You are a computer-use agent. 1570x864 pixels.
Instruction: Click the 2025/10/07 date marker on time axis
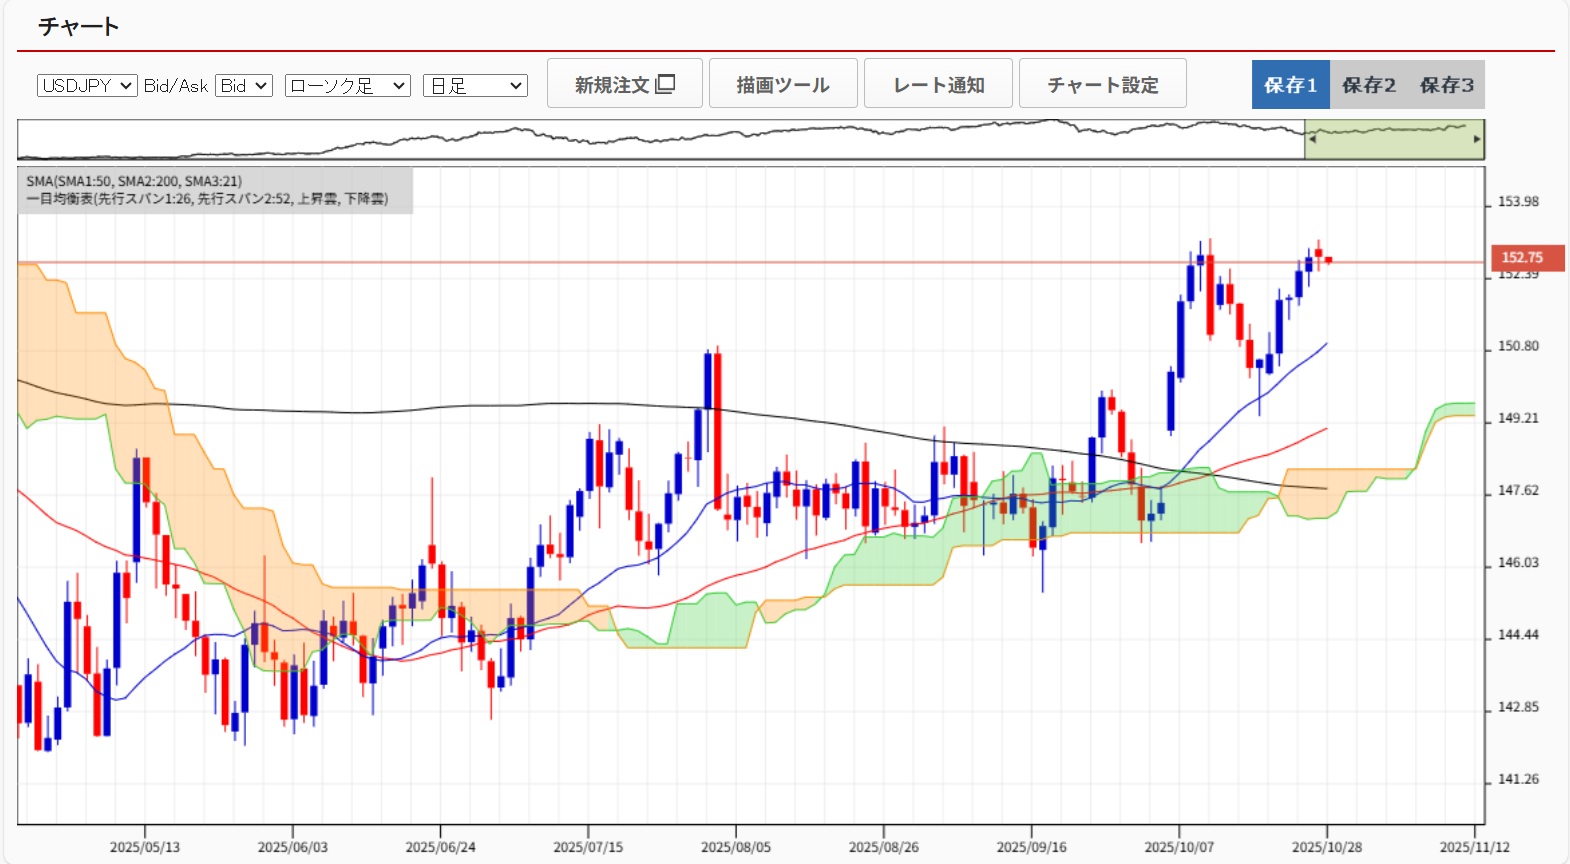pyautogui.click(x=1178, y=847)
